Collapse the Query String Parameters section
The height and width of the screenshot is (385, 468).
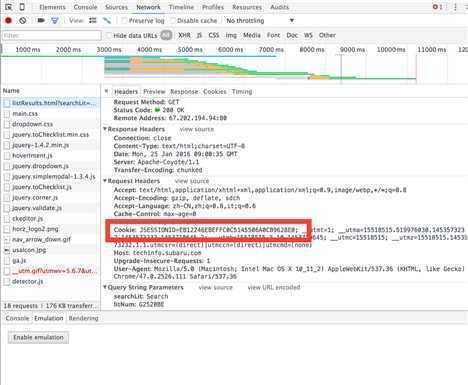[105, 287]
